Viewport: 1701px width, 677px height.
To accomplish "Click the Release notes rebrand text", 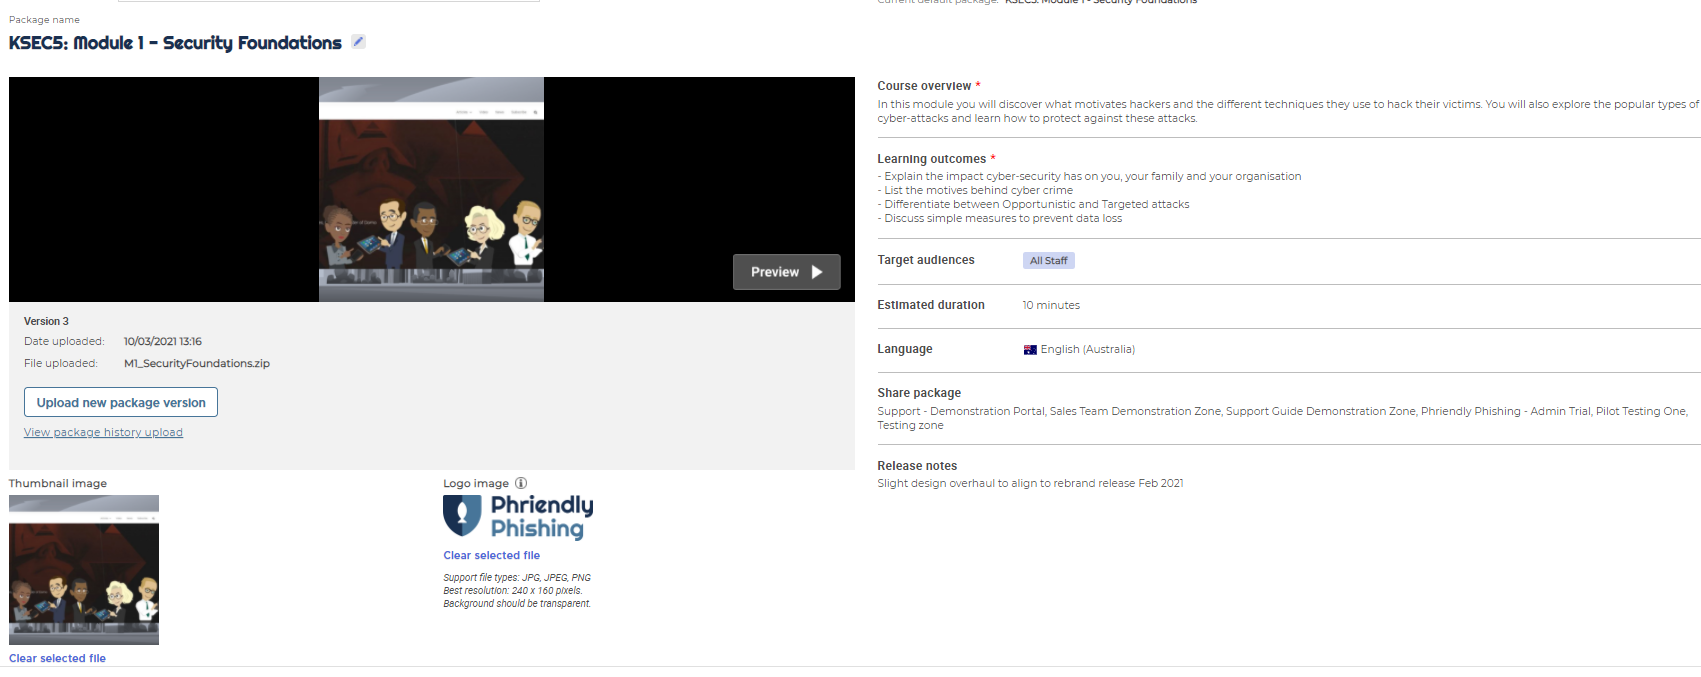I will coord(1030,484).
